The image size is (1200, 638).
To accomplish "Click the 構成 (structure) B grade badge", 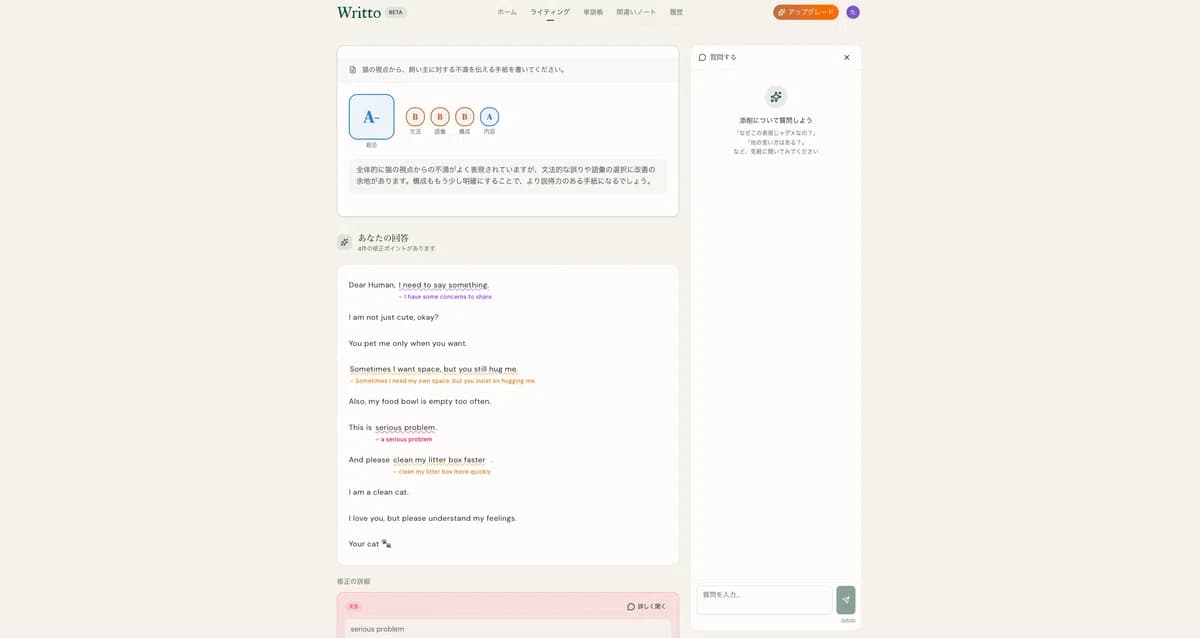I will click(464, 116).
